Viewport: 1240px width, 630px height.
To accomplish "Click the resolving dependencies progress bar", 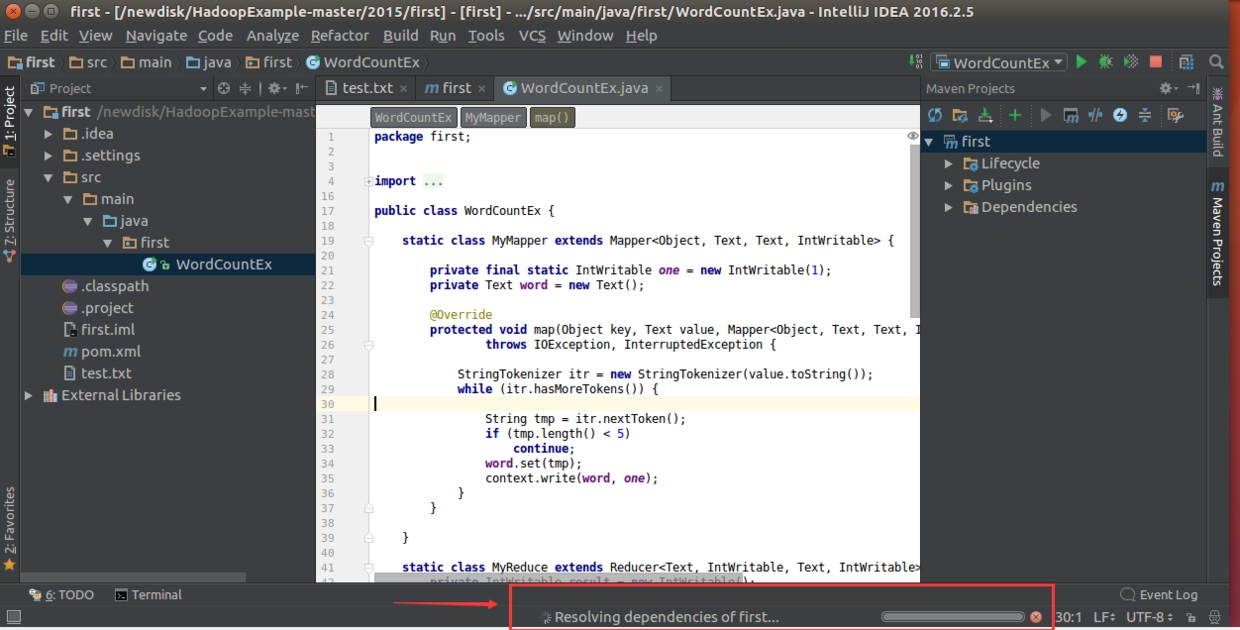I will [x=952, y=617].
